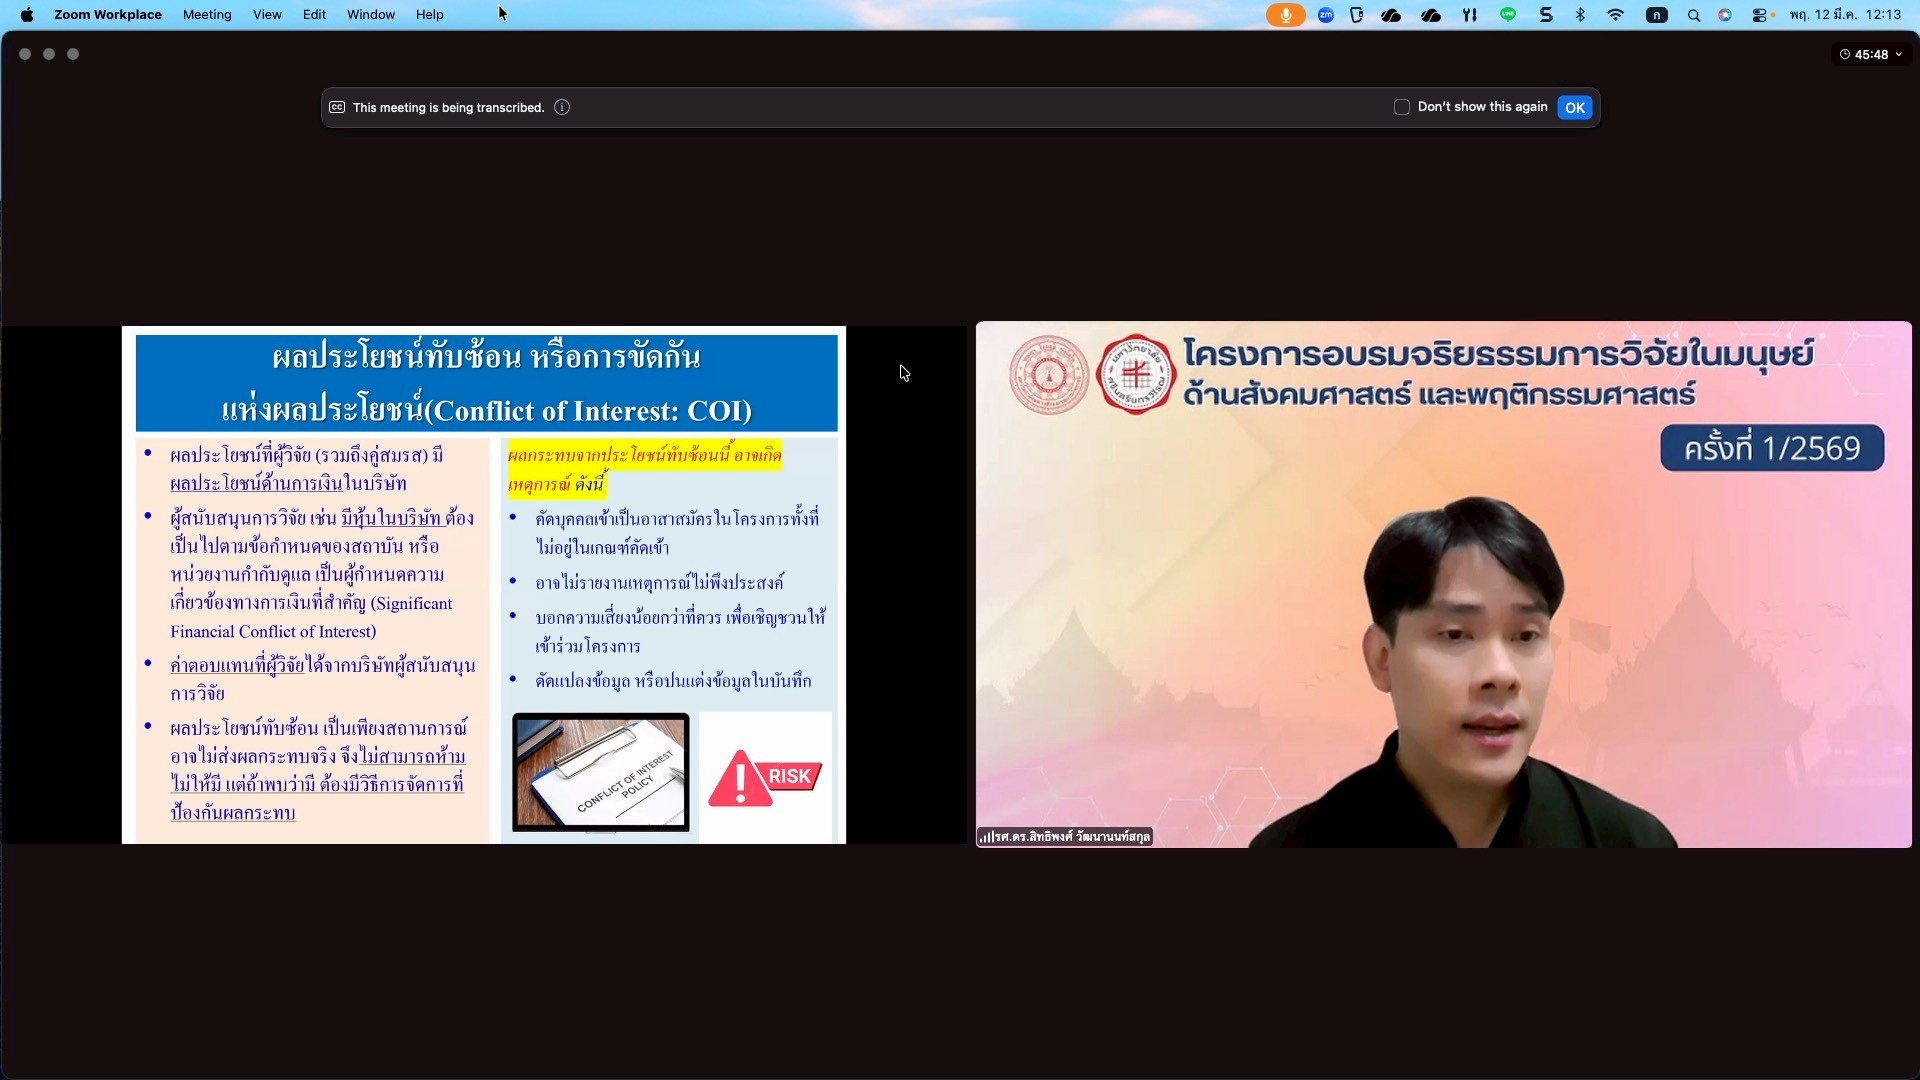
Task: Select the shared COI slide content
Action: (484, 585)
